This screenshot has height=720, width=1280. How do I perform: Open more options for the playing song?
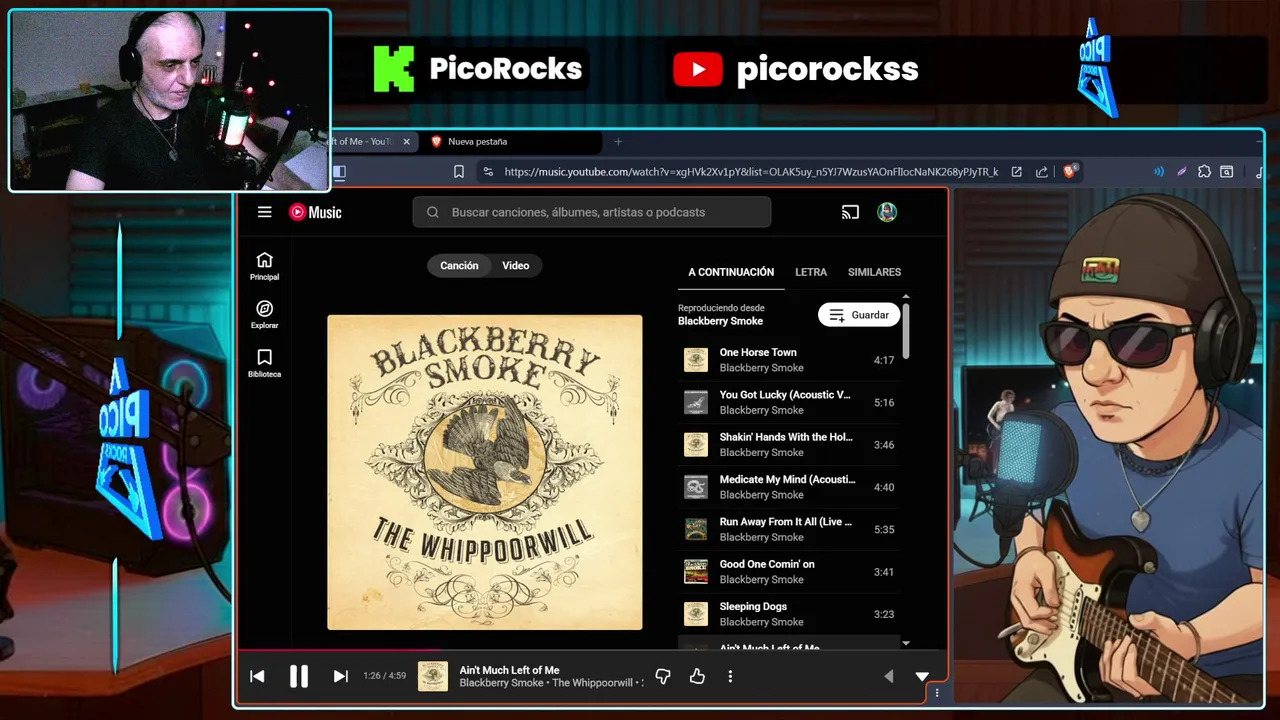point(730,677)
